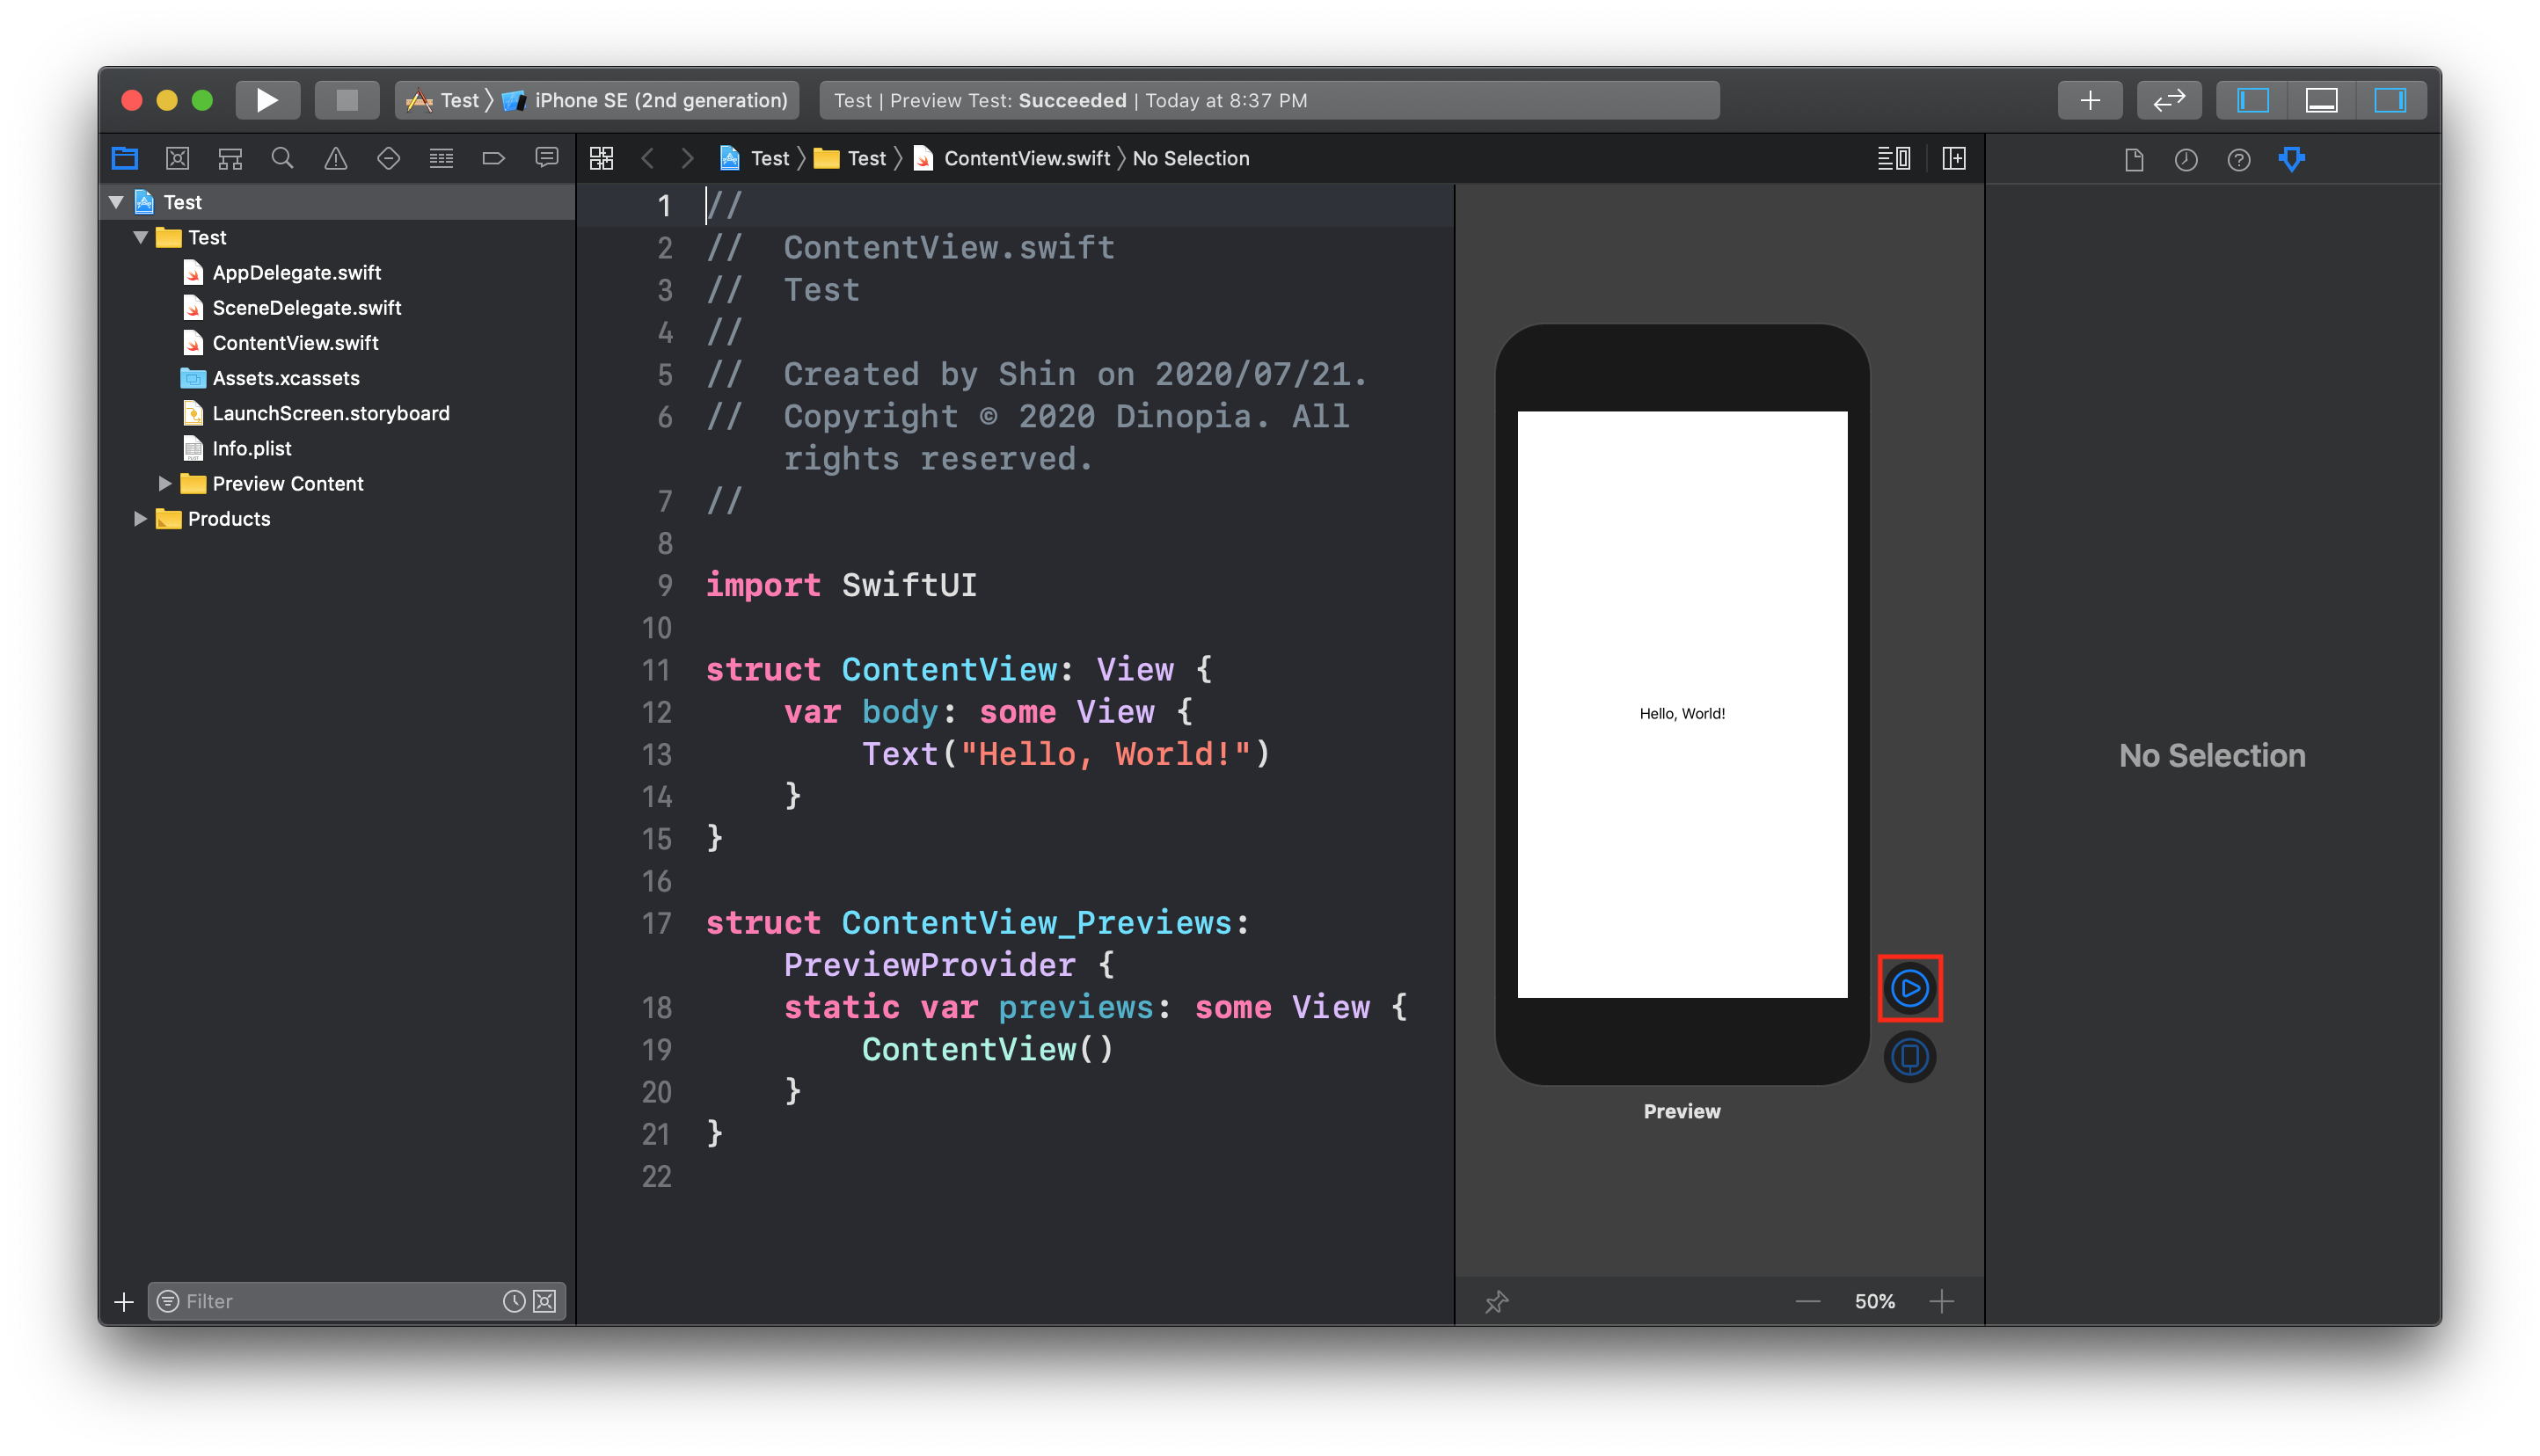Pin the preview with the pin icon

pyautogui.click(x=1496, y=1301)
